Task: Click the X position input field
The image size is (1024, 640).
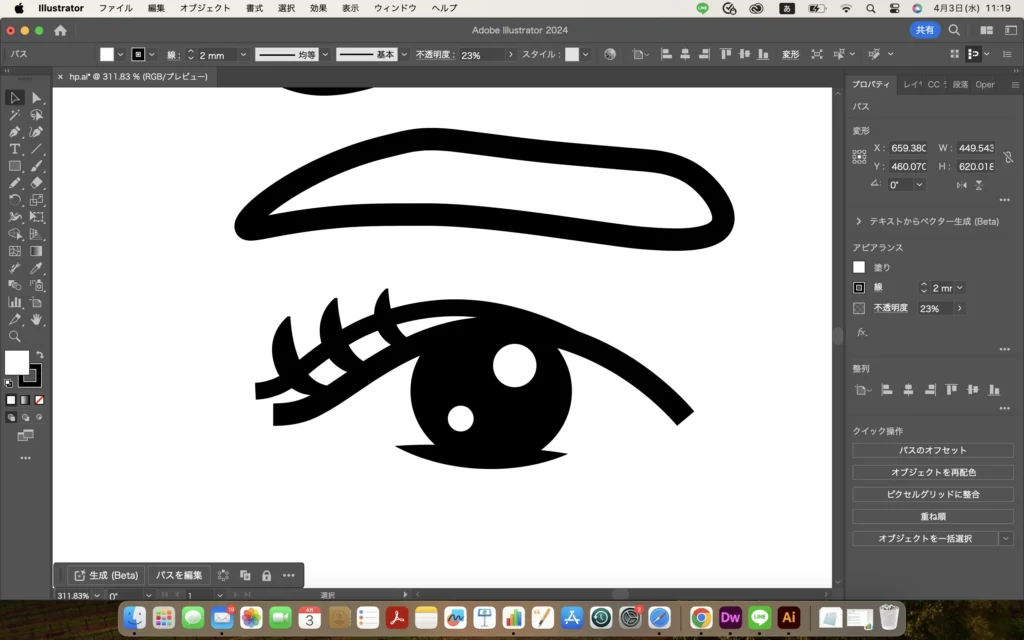Action: tap(908, 148)
